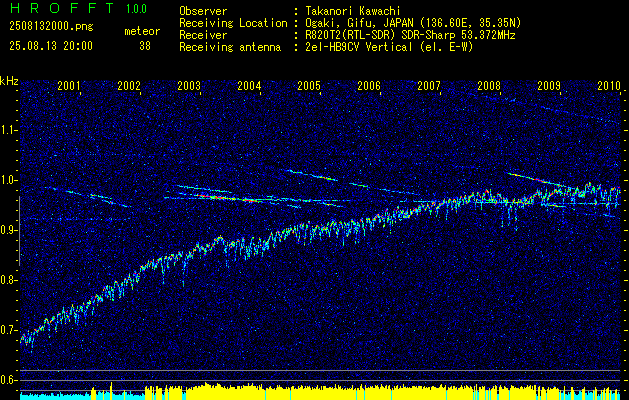Viewport: 629px width, 400px height.
Task: Click the meteor count 38
Action: (145, 46)
